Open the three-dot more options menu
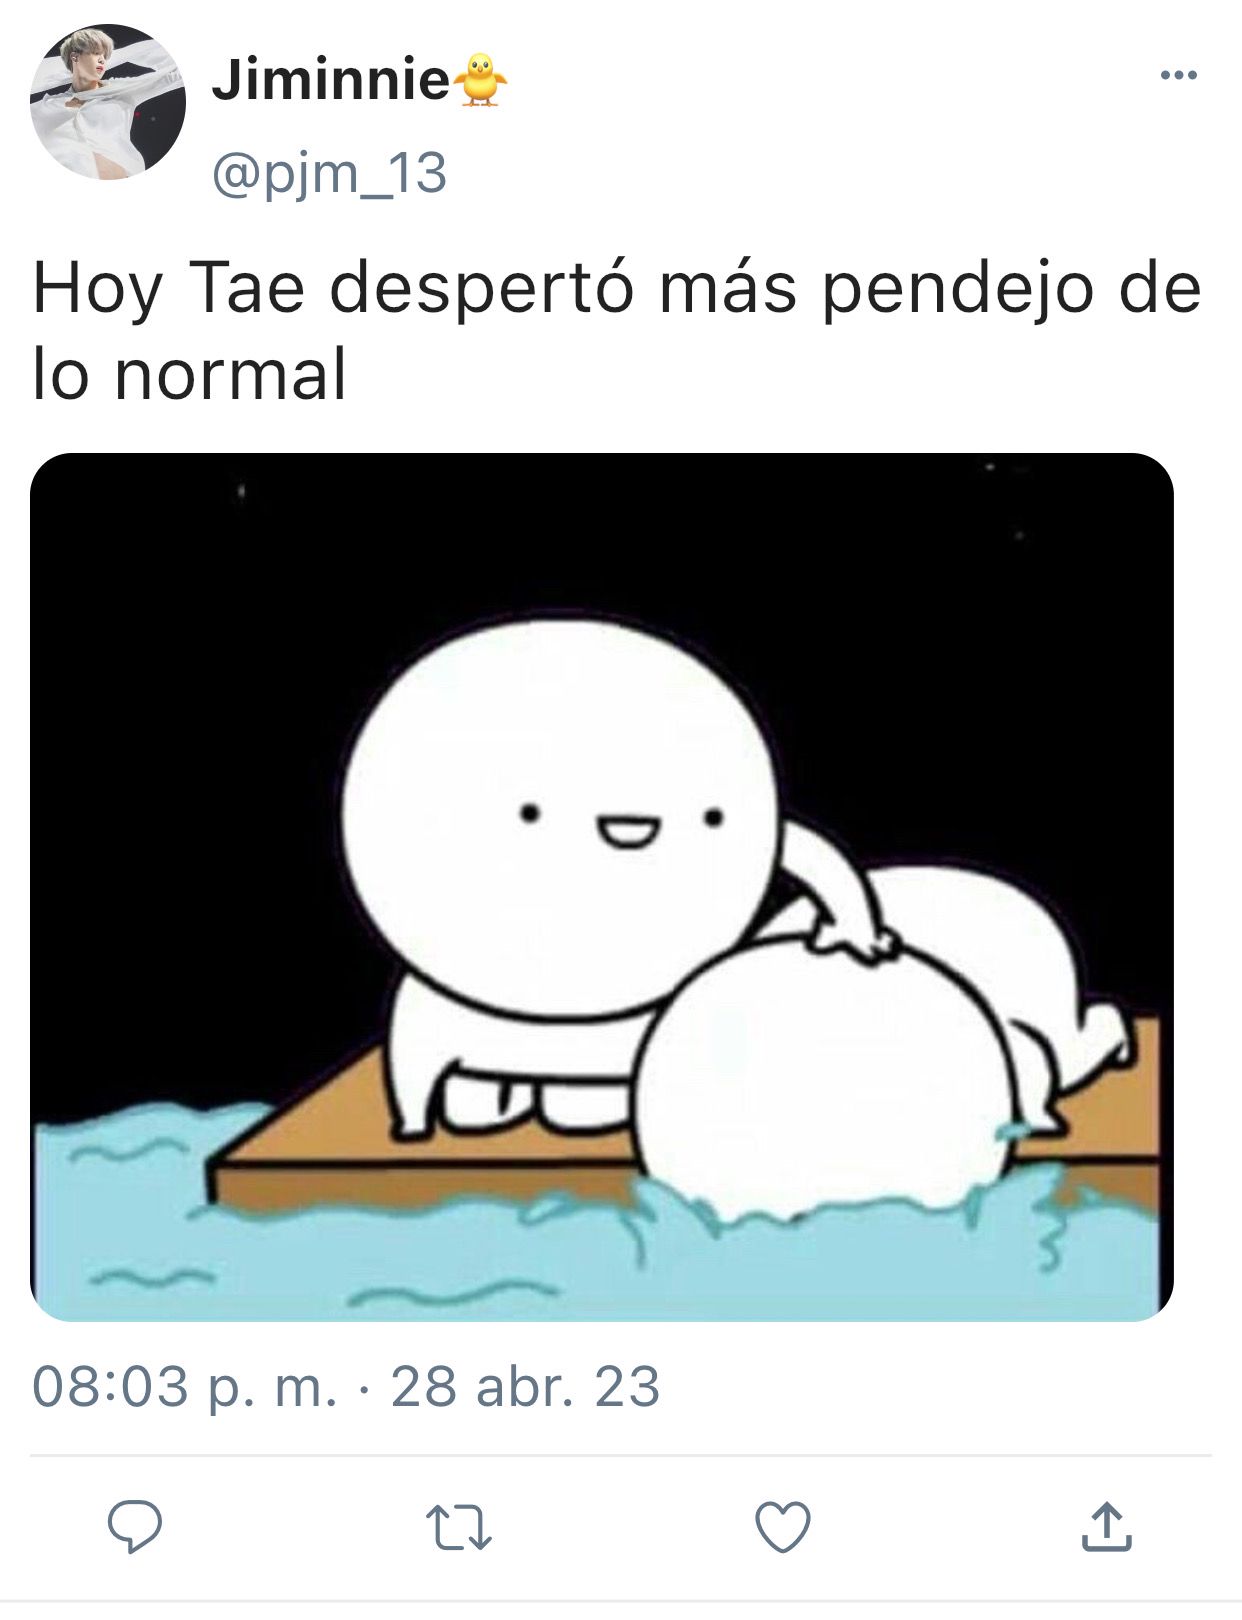Viewport: 1242px width, 1620px height. [1178, 74]
